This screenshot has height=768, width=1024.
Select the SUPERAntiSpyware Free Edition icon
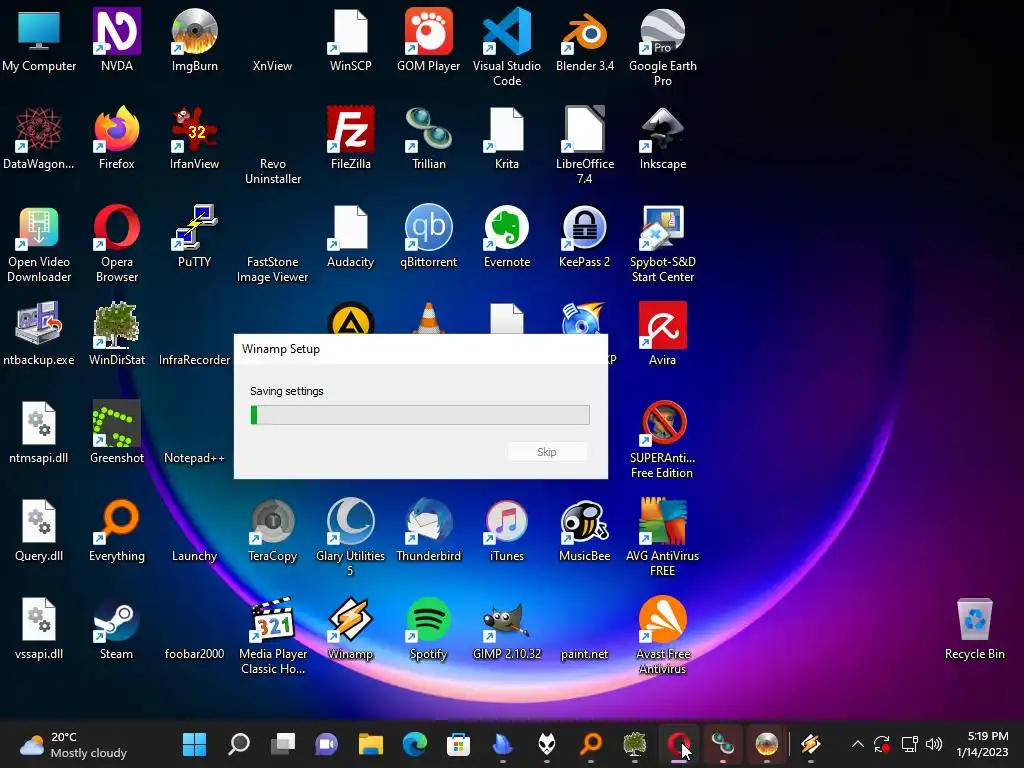point(662,423)
